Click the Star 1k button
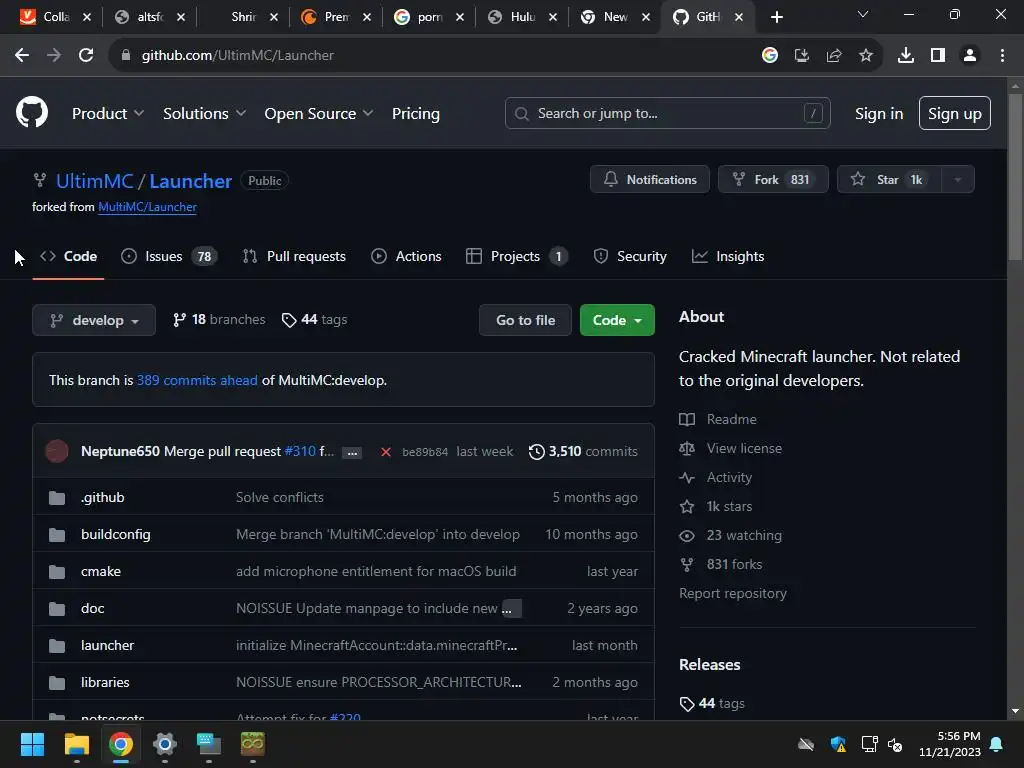 pos(889,180)
